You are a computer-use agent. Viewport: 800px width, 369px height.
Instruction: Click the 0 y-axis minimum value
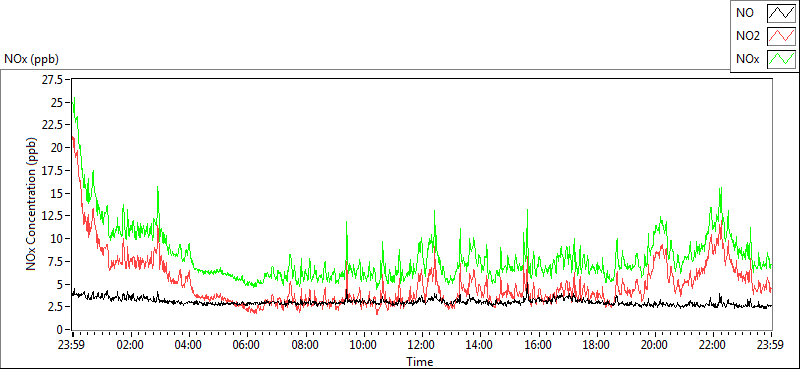pyautogui.click(x=60, y=330)
